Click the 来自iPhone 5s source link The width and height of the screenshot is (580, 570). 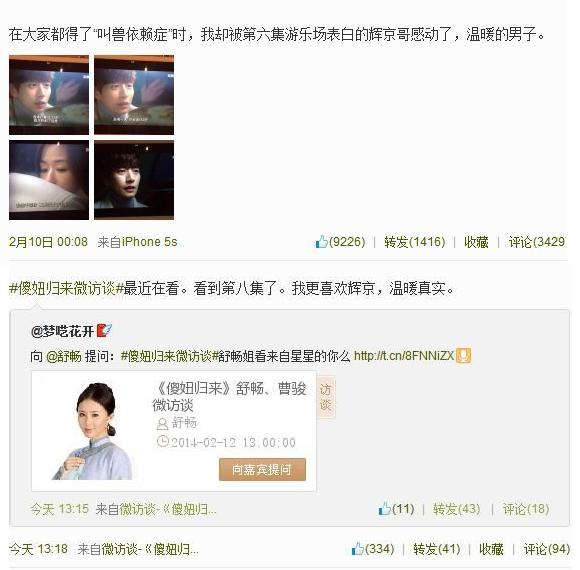pyautogui.click(x=137, y=242)
